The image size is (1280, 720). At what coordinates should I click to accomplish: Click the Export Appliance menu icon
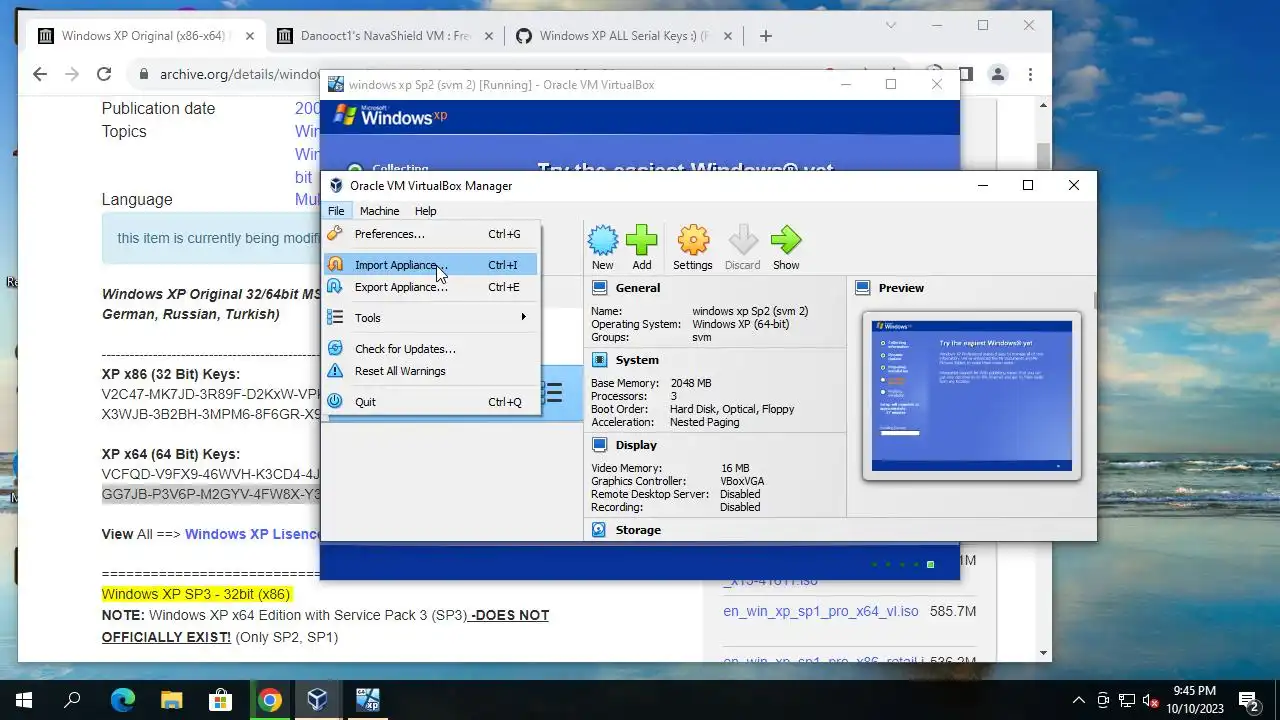[x=335, y=287]
